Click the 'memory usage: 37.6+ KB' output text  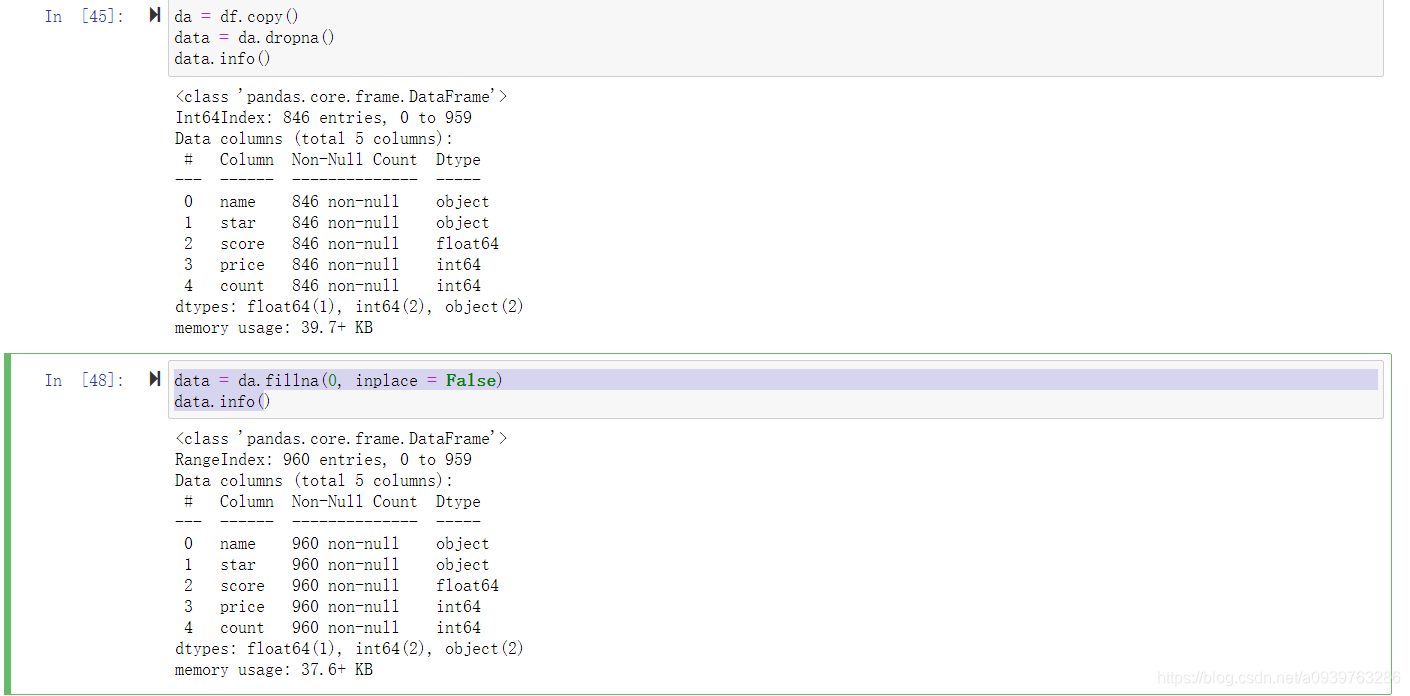tap(273, 670)
